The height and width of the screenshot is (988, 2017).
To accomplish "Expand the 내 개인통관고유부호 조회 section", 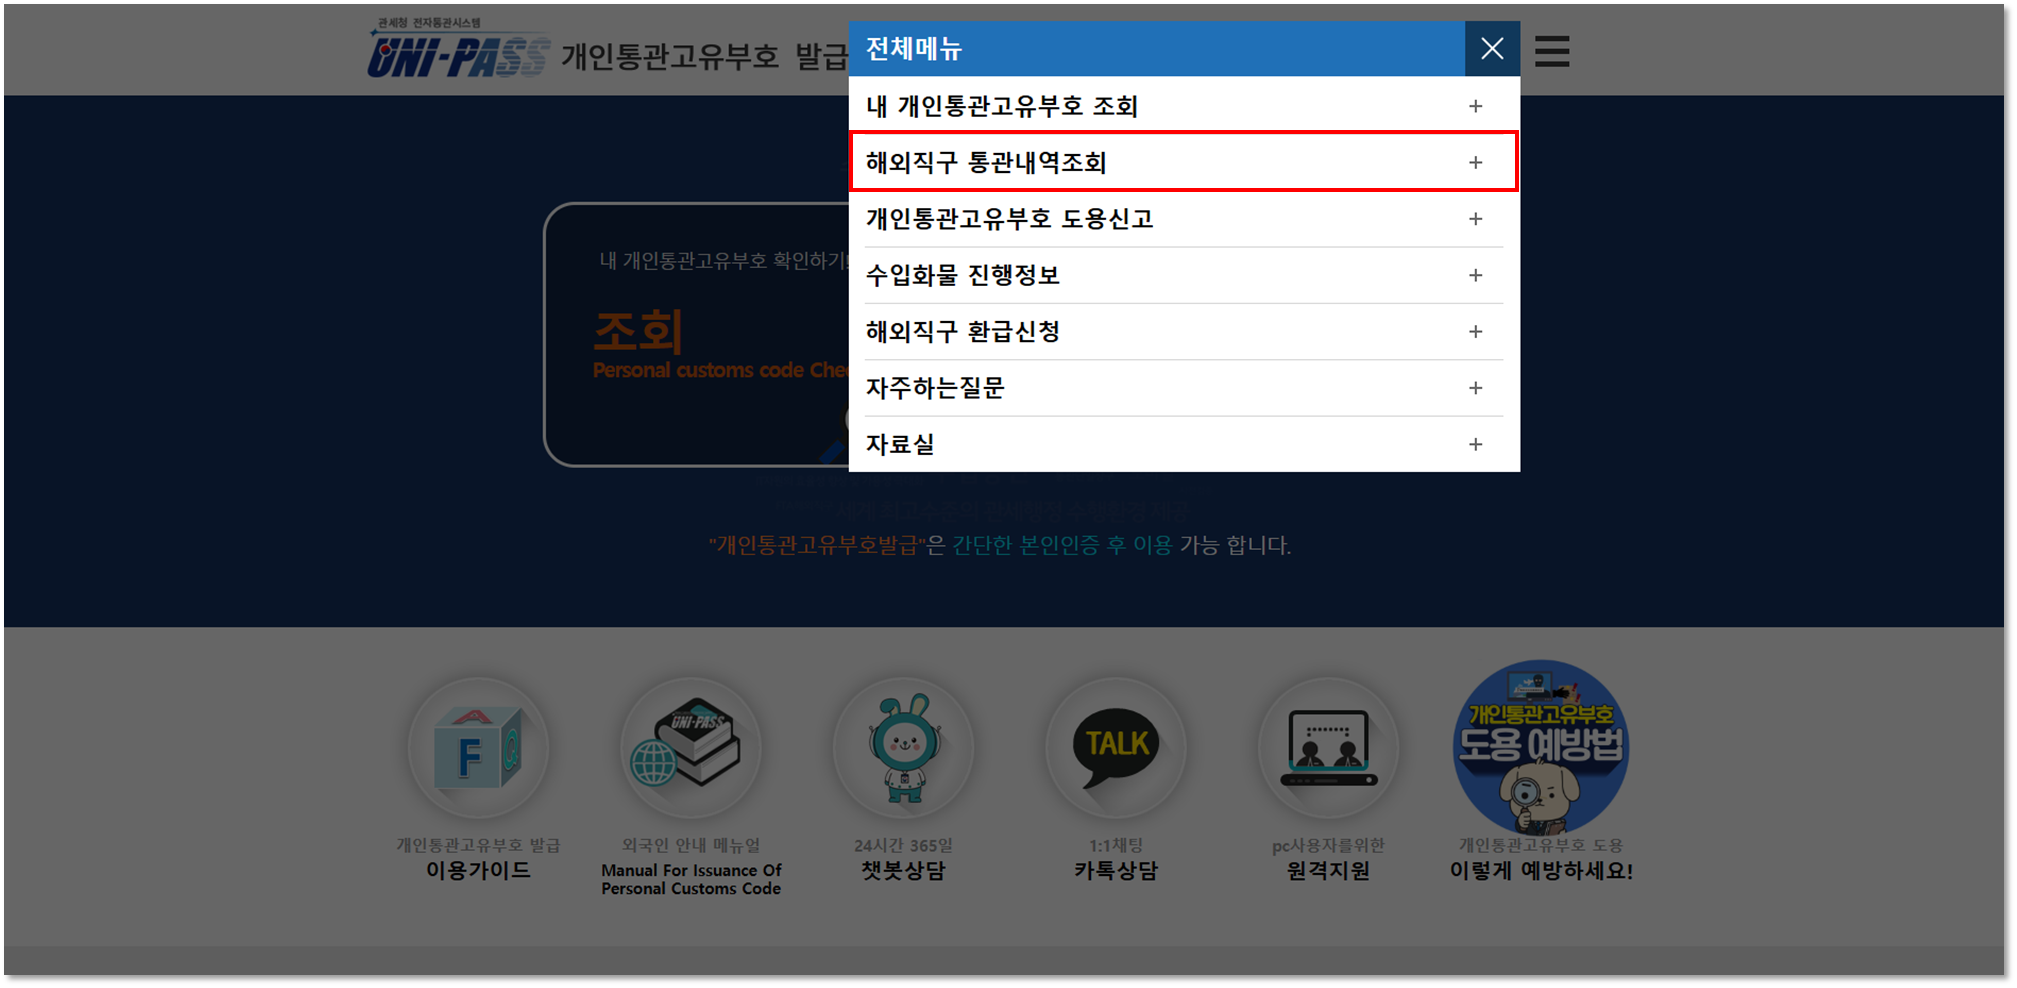I will tap(1476, 105).
